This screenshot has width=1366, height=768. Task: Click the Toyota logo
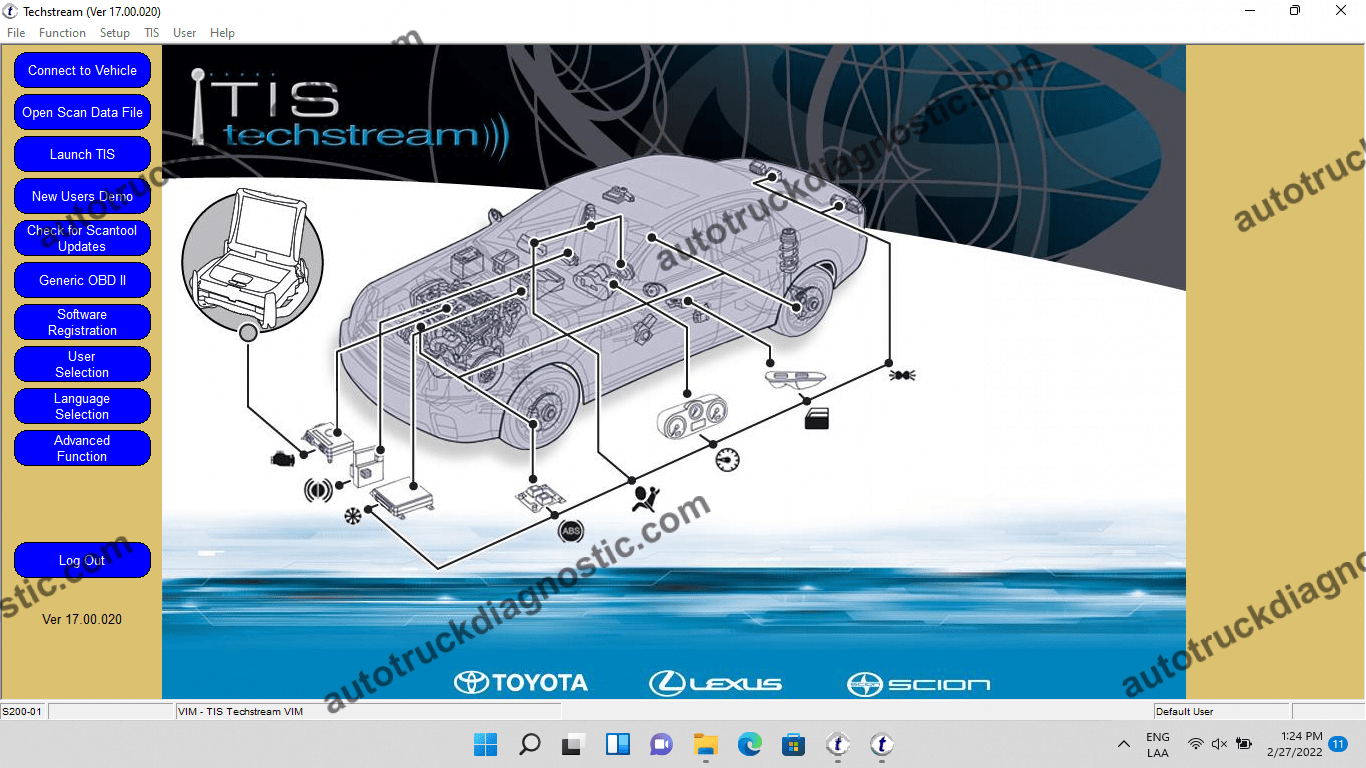tap(521, 683)
